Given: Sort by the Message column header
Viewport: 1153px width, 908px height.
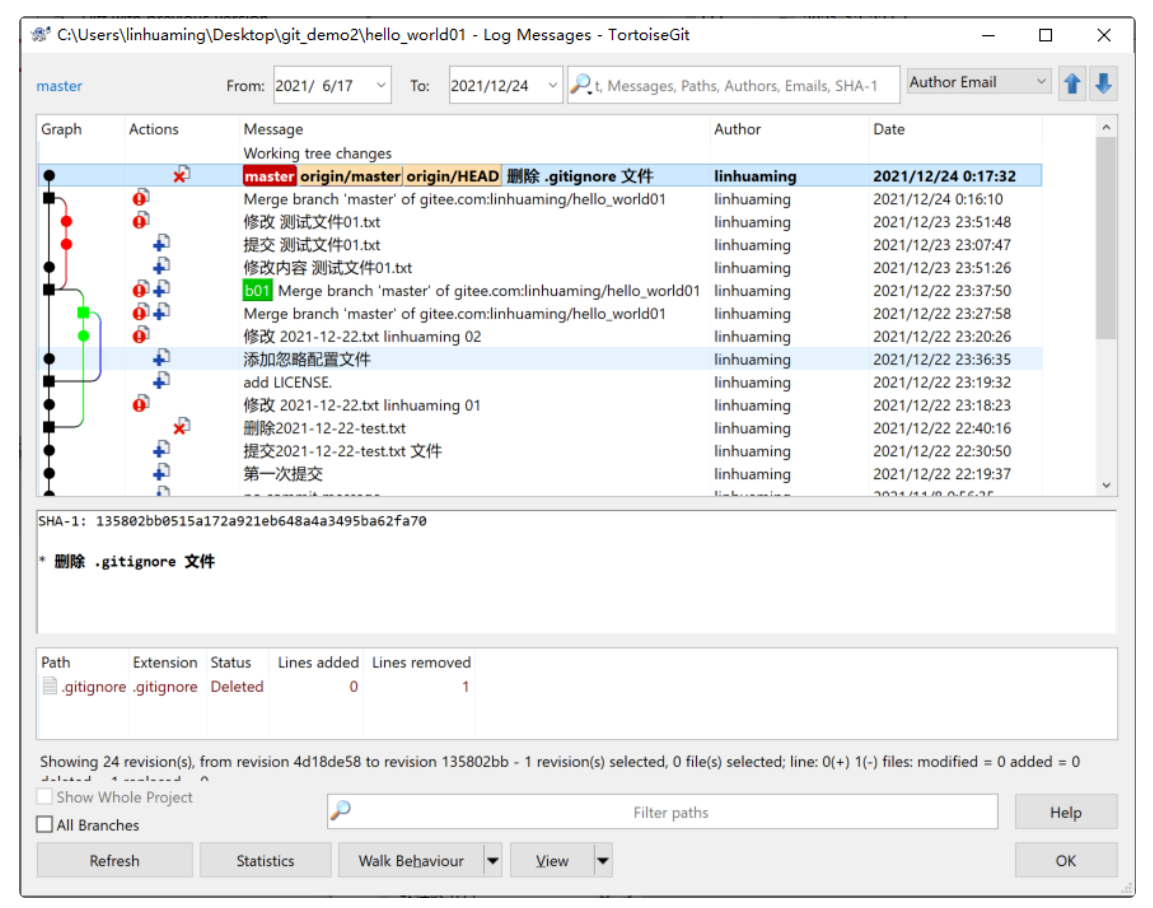Looking at the screenshot, I should pyautogui.click(x=474, y=129).
